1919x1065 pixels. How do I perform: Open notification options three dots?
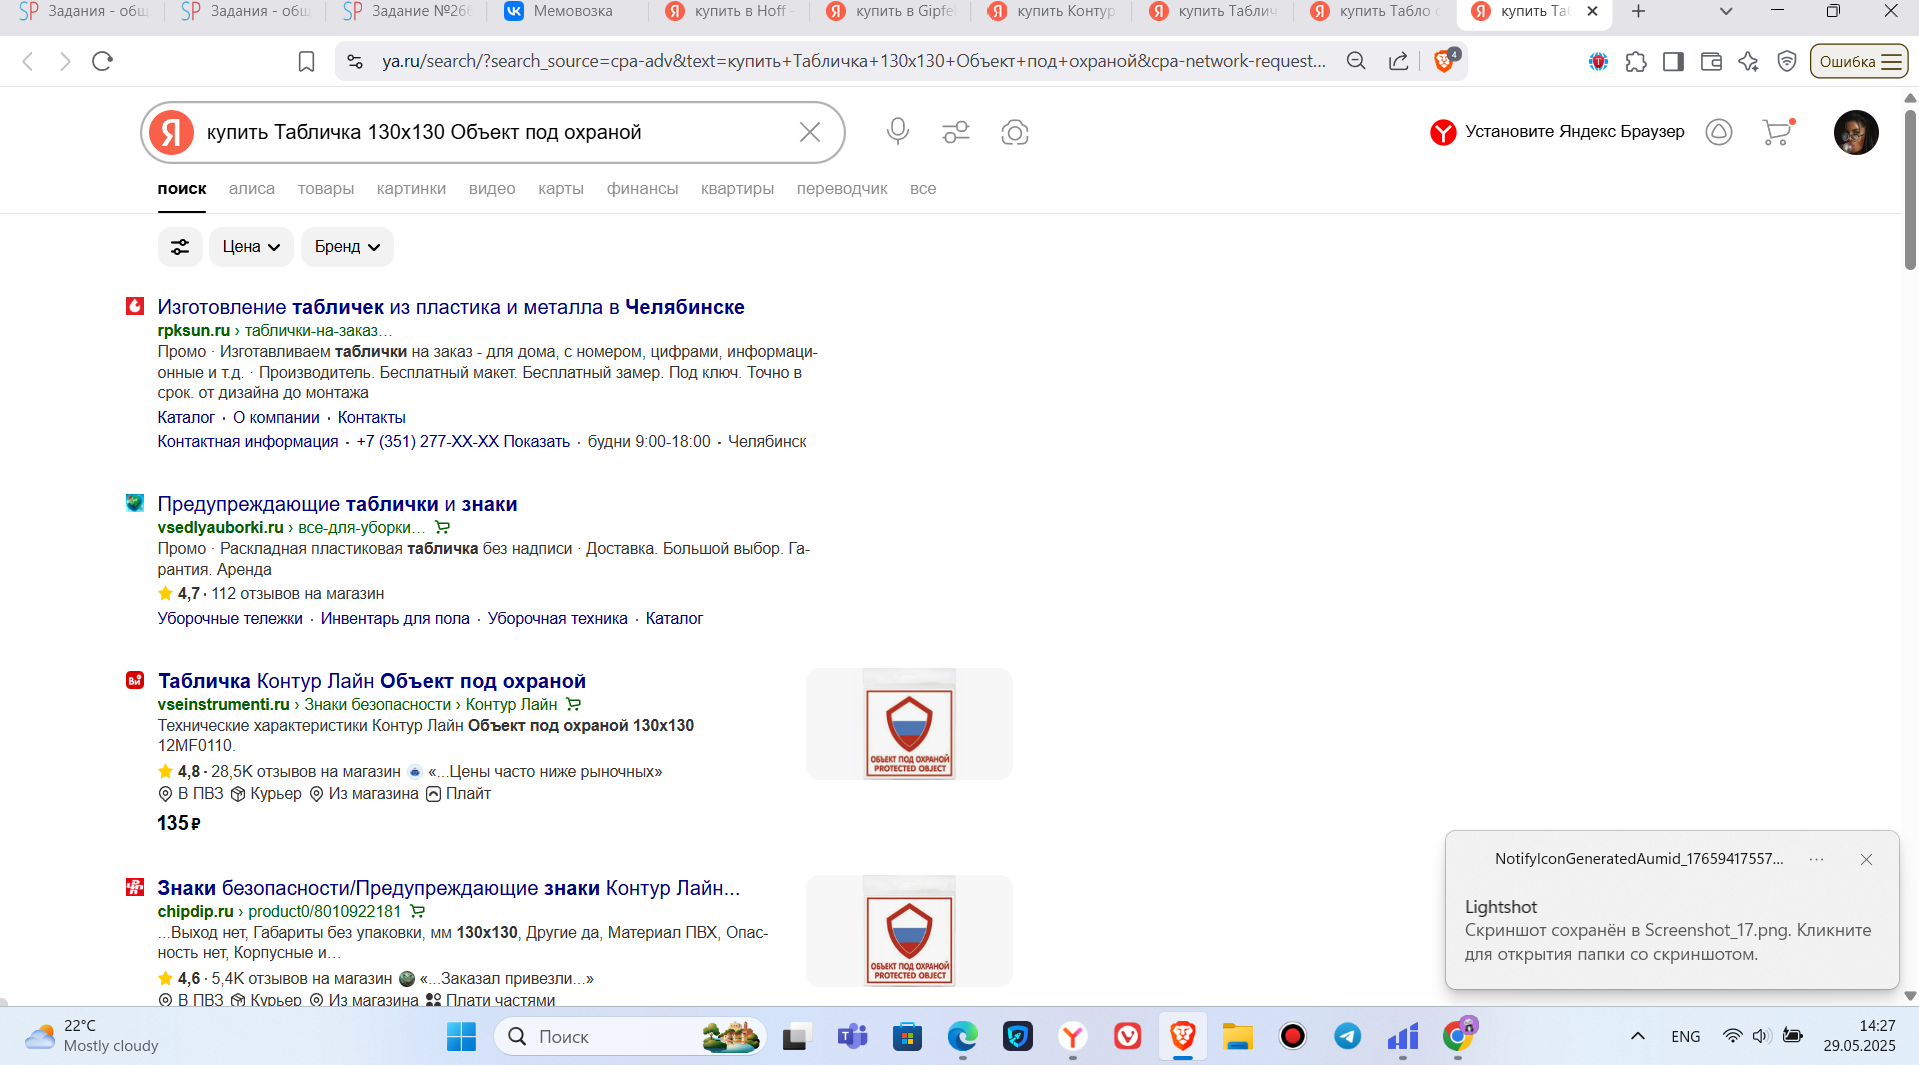click(1816, 859)
